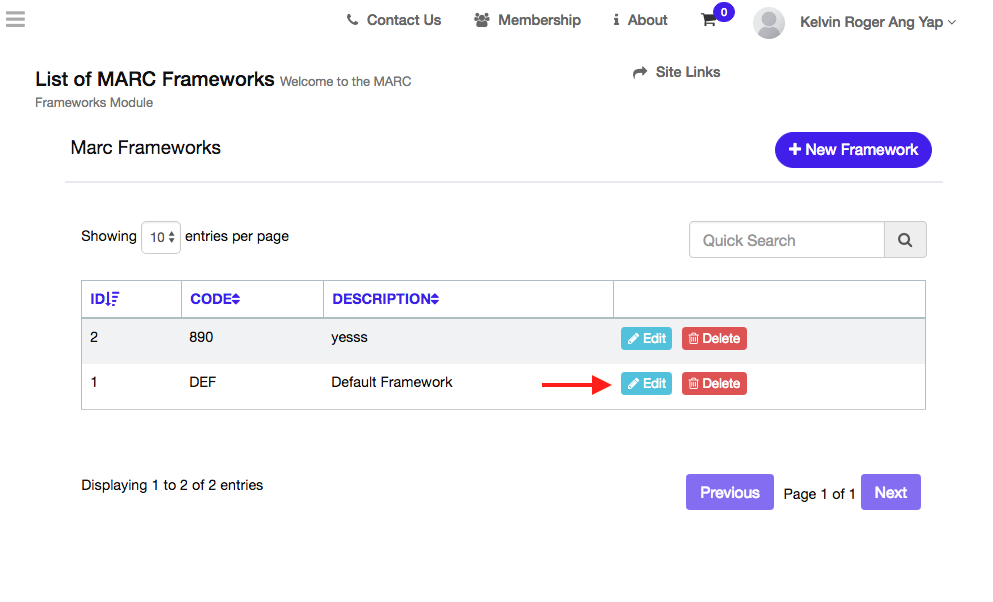Go to the Next page
The image size is (993, 602).
[x=890, y=492]
